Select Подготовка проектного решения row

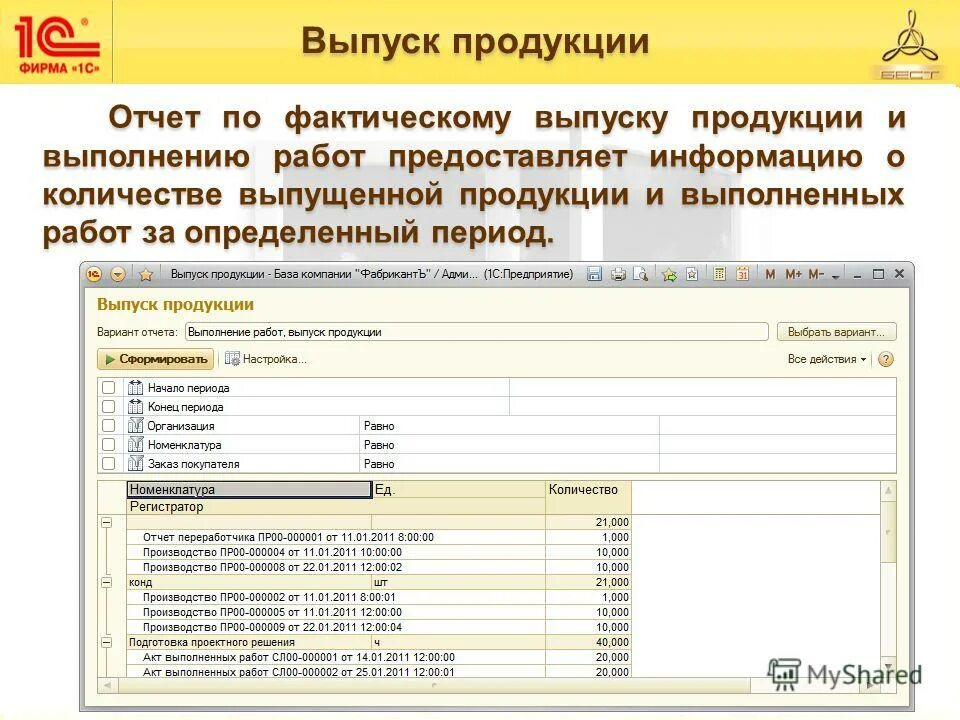pos(378,642)
